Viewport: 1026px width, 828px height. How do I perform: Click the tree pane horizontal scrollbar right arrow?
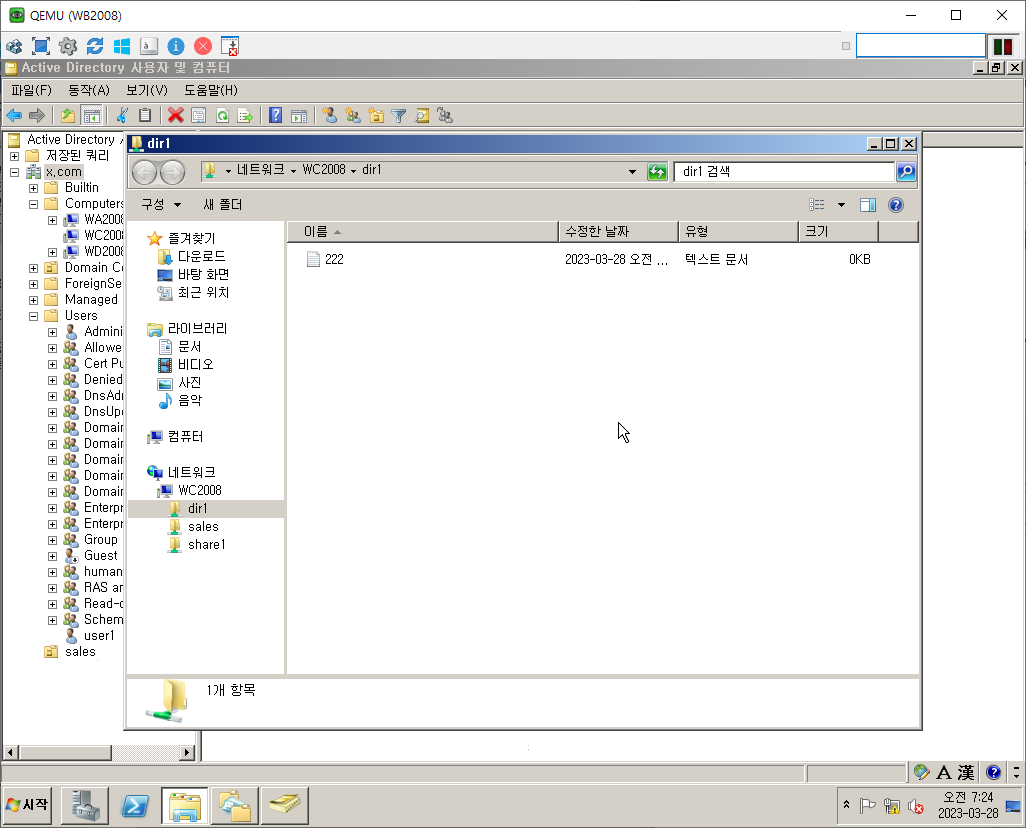[187, 753]
